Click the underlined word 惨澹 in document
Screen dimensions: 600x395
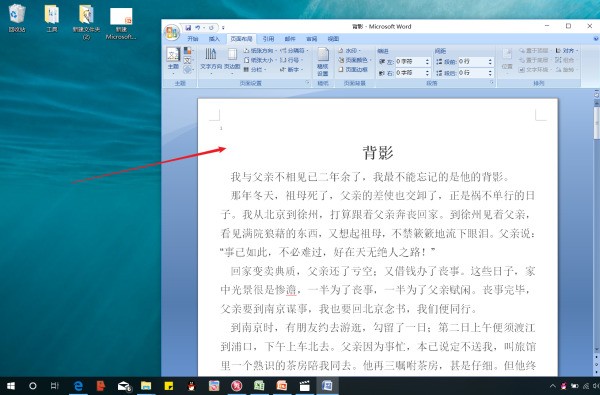[286, 290]
